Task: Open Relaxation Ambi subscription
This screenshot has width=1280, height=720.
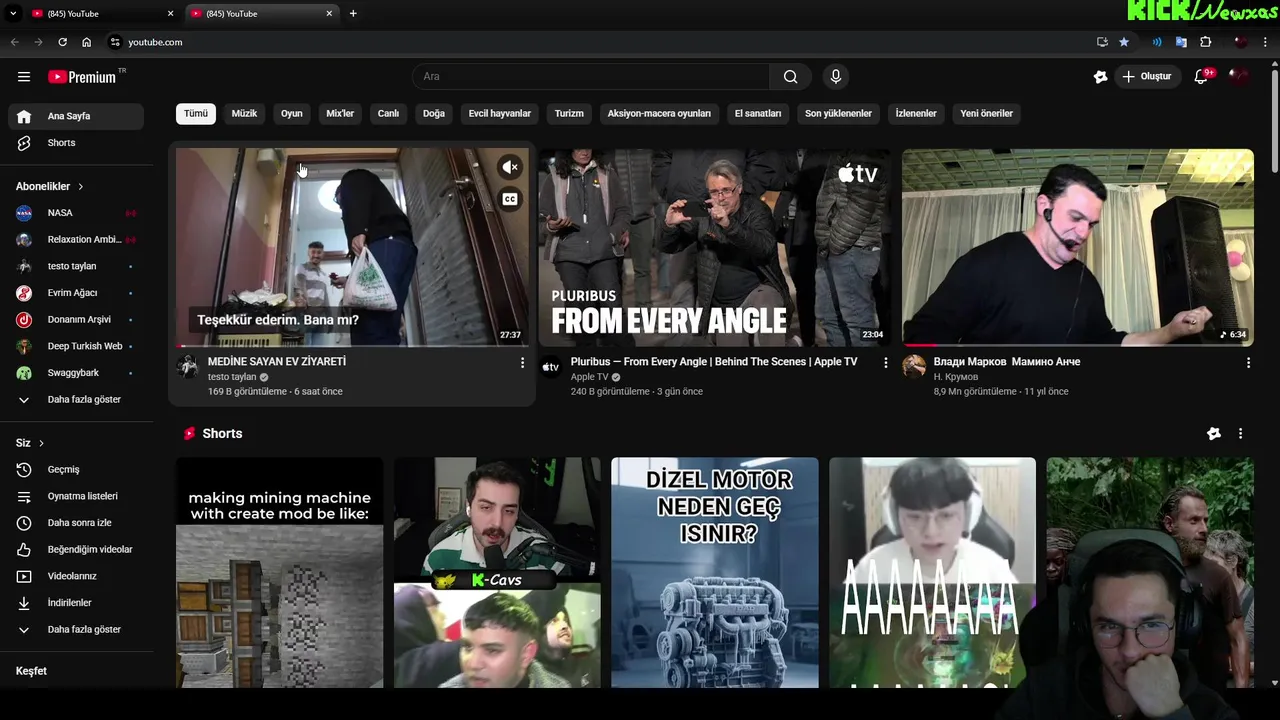Action: click(x=76, y=240)
